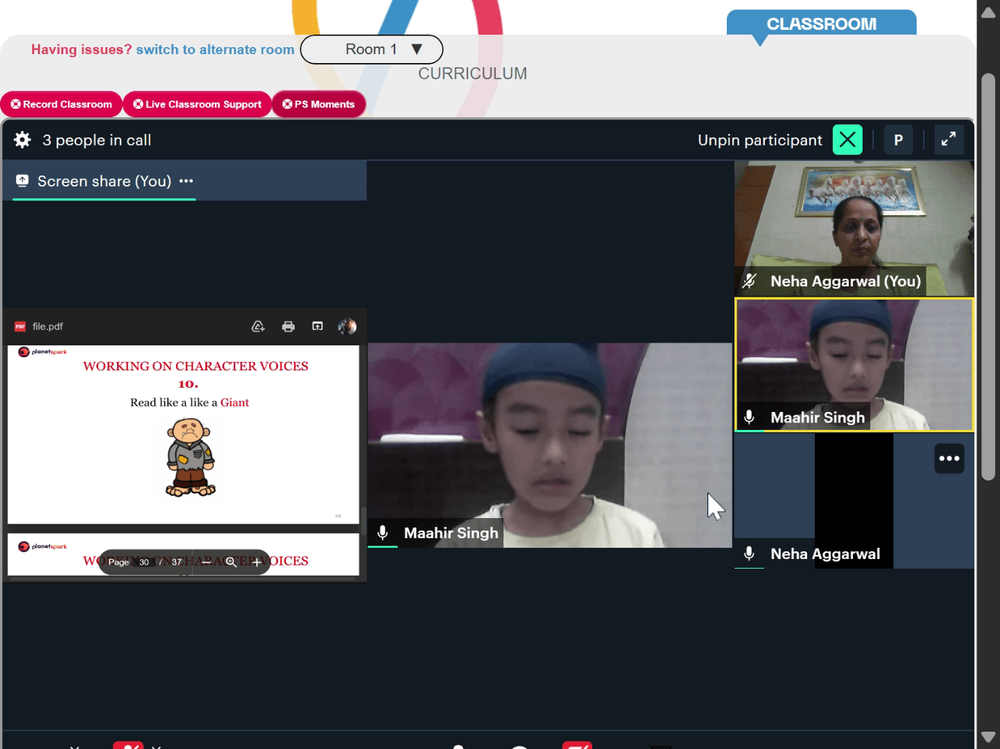
Task: Zoom in PDF with plus button
Action: pyautogui.click(x=256, y=562)
